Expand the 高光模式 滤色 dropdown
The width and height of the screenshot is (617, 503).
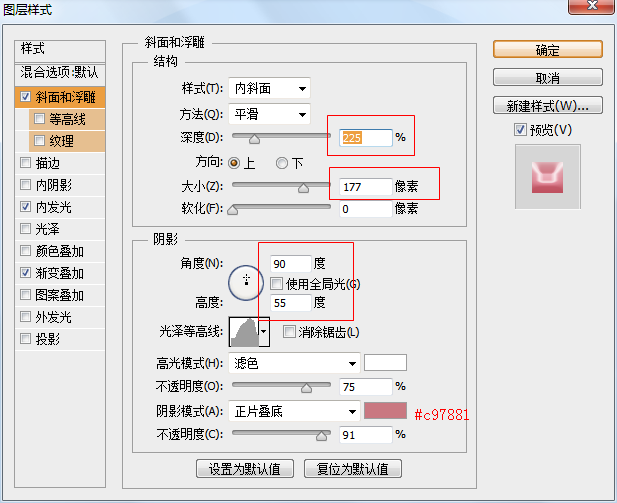pos(294,363)
